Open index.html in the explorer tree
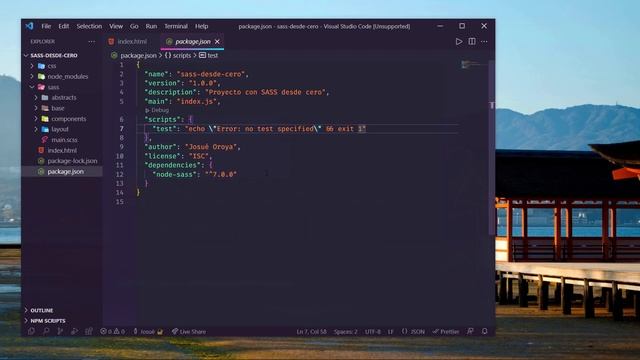Screen dimensions: 640x360 pyautogui.click(x=62, y=150)
